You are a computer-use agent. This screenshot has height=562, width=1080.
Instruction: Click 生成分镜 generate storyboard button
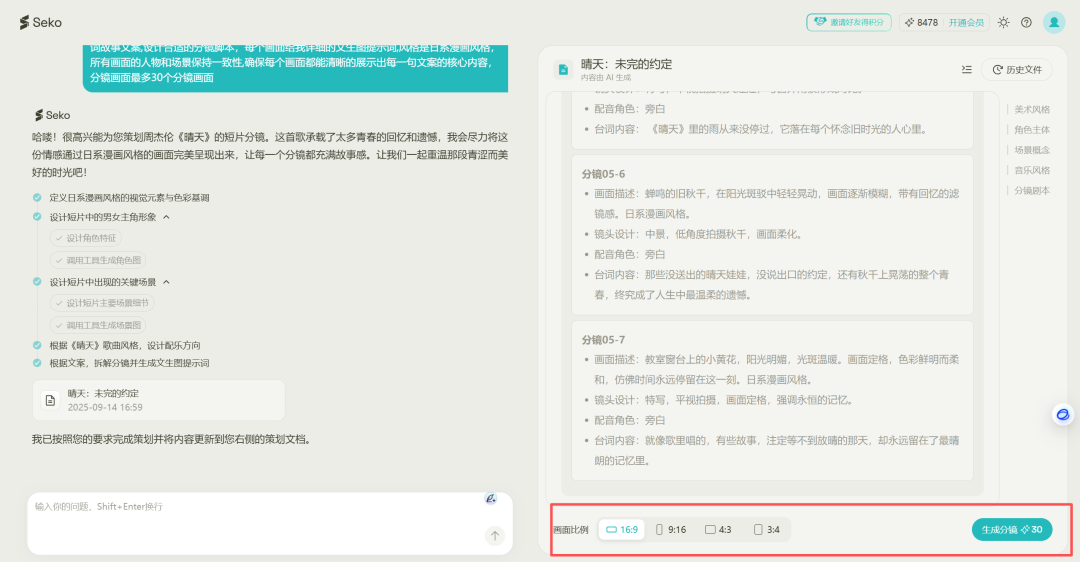click(x=1012, y=530)
